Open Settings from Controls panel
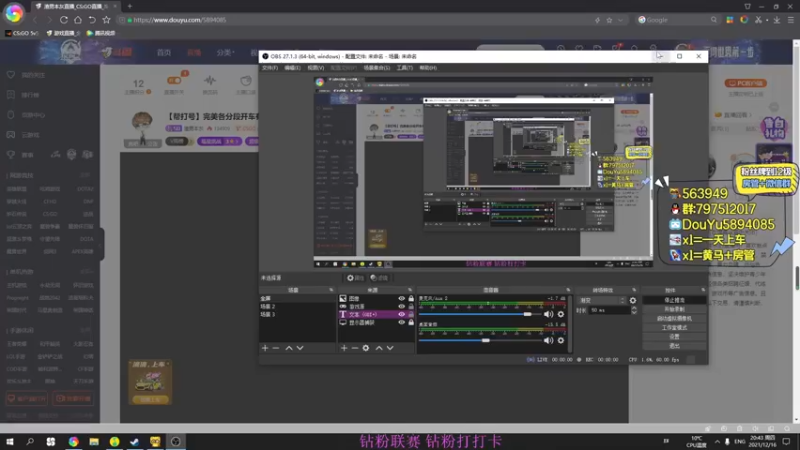Image resolution: width=800 pixels, height=450 pixels. click(674, 337)
